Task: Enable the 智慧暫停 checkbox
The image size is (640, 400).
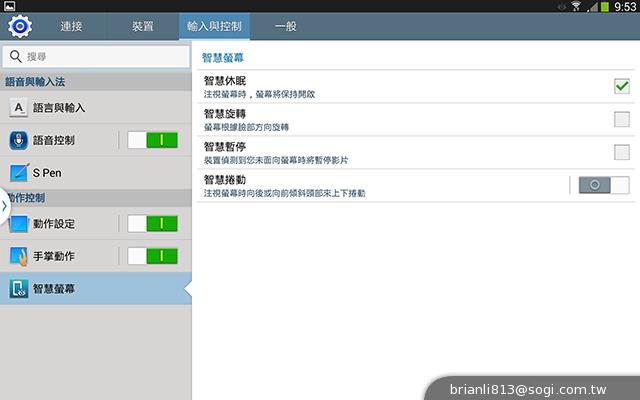Action: pyautogui.click(x=621, y=153)
